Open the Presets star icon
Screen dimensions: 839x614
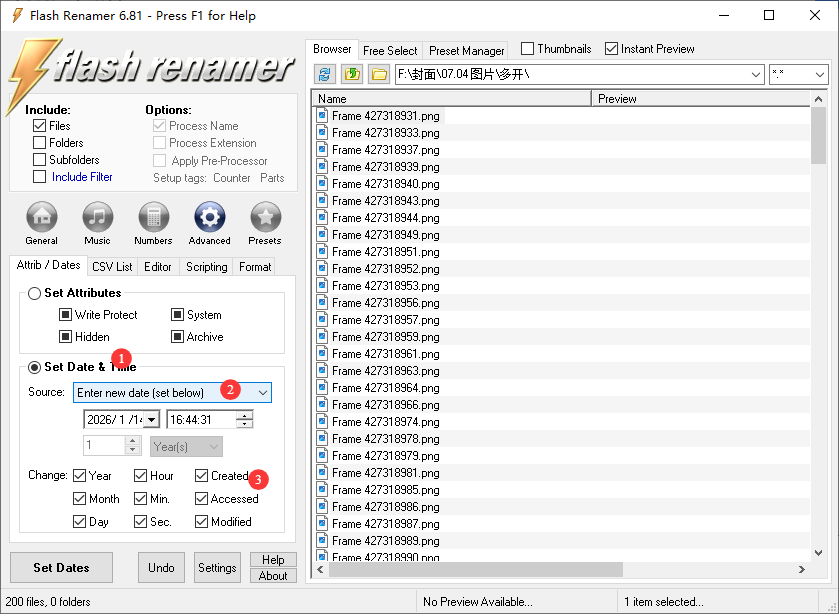[x=265, y=217]
